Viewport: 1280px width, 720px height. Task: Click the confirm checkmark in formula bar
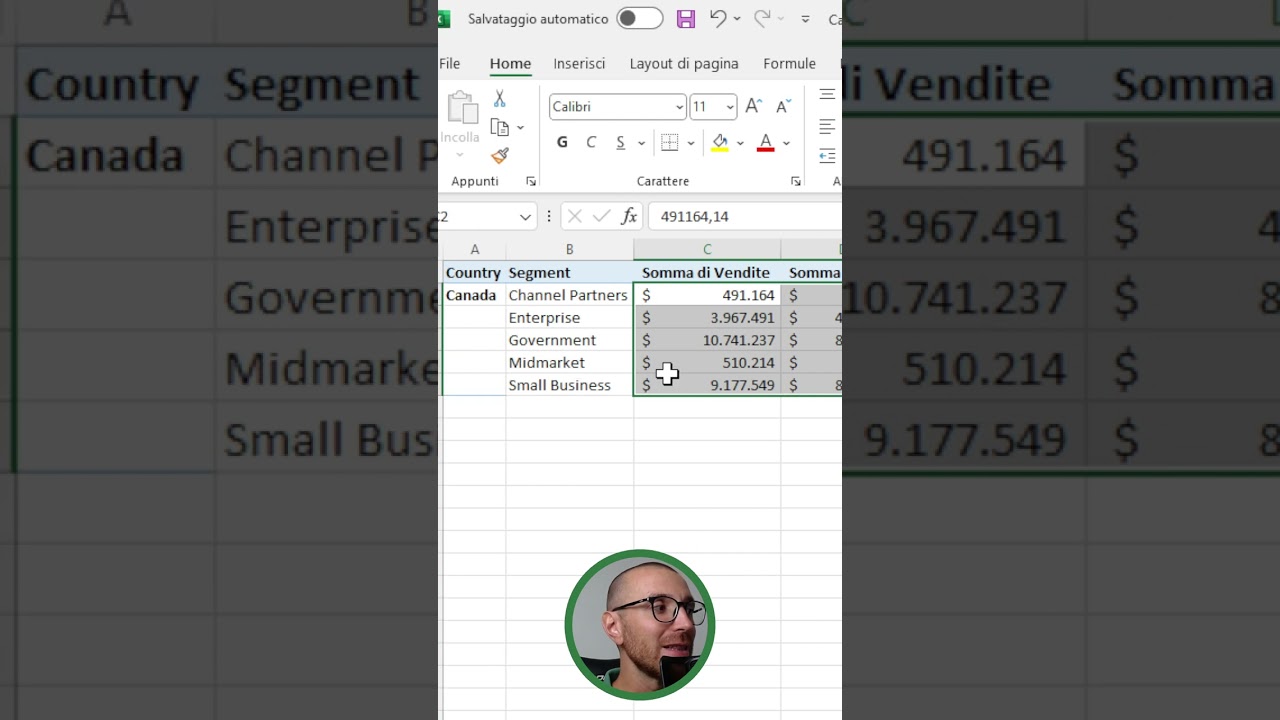[601, 216]
